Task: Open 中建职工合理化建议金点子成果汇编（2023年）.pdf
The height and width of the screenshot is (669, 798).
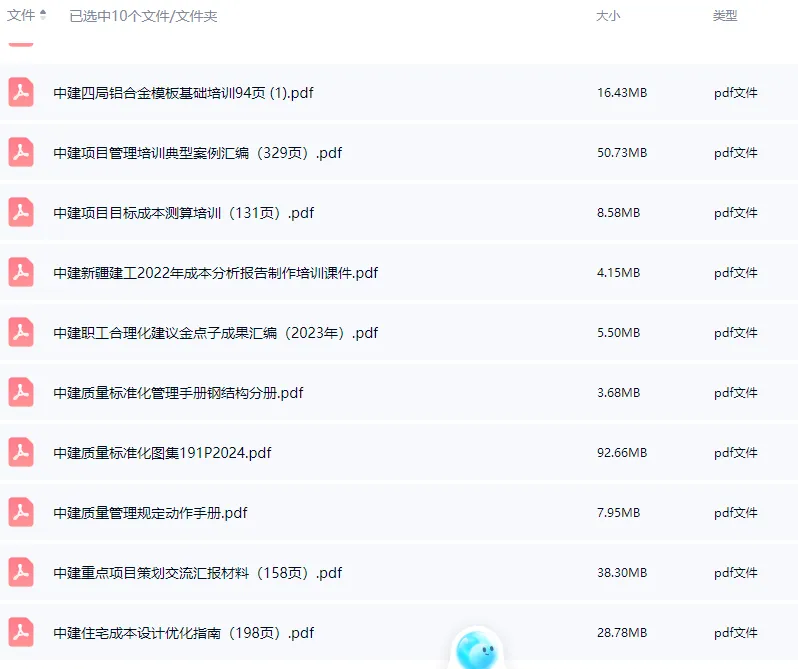Action: [215, 333]
